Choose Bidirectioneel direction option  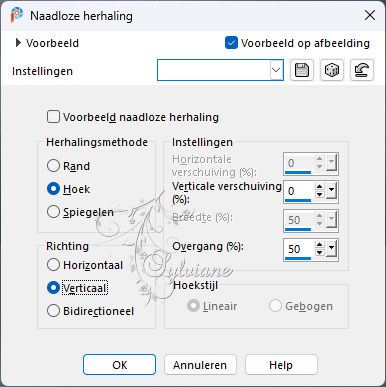53,311
